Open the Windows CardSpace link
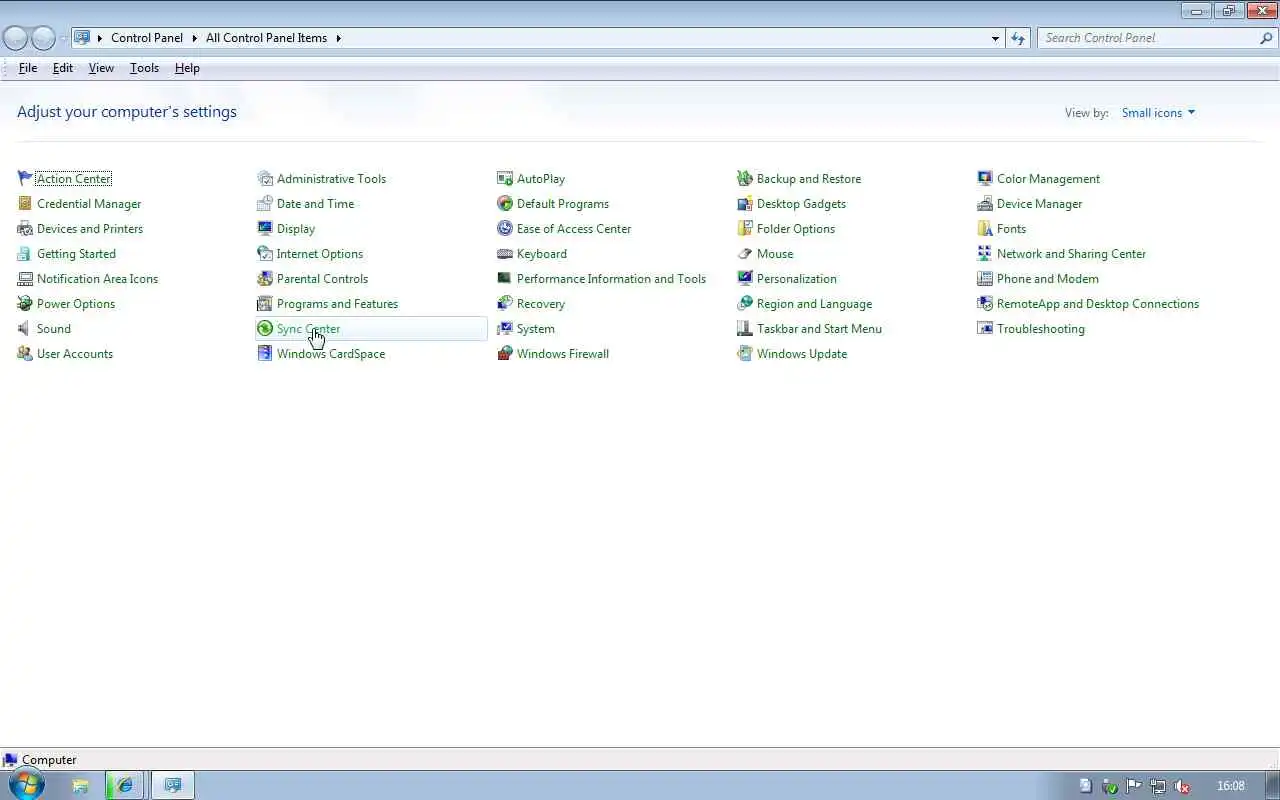The height and width of the screenshot is (800, 1280). (331, 354)
